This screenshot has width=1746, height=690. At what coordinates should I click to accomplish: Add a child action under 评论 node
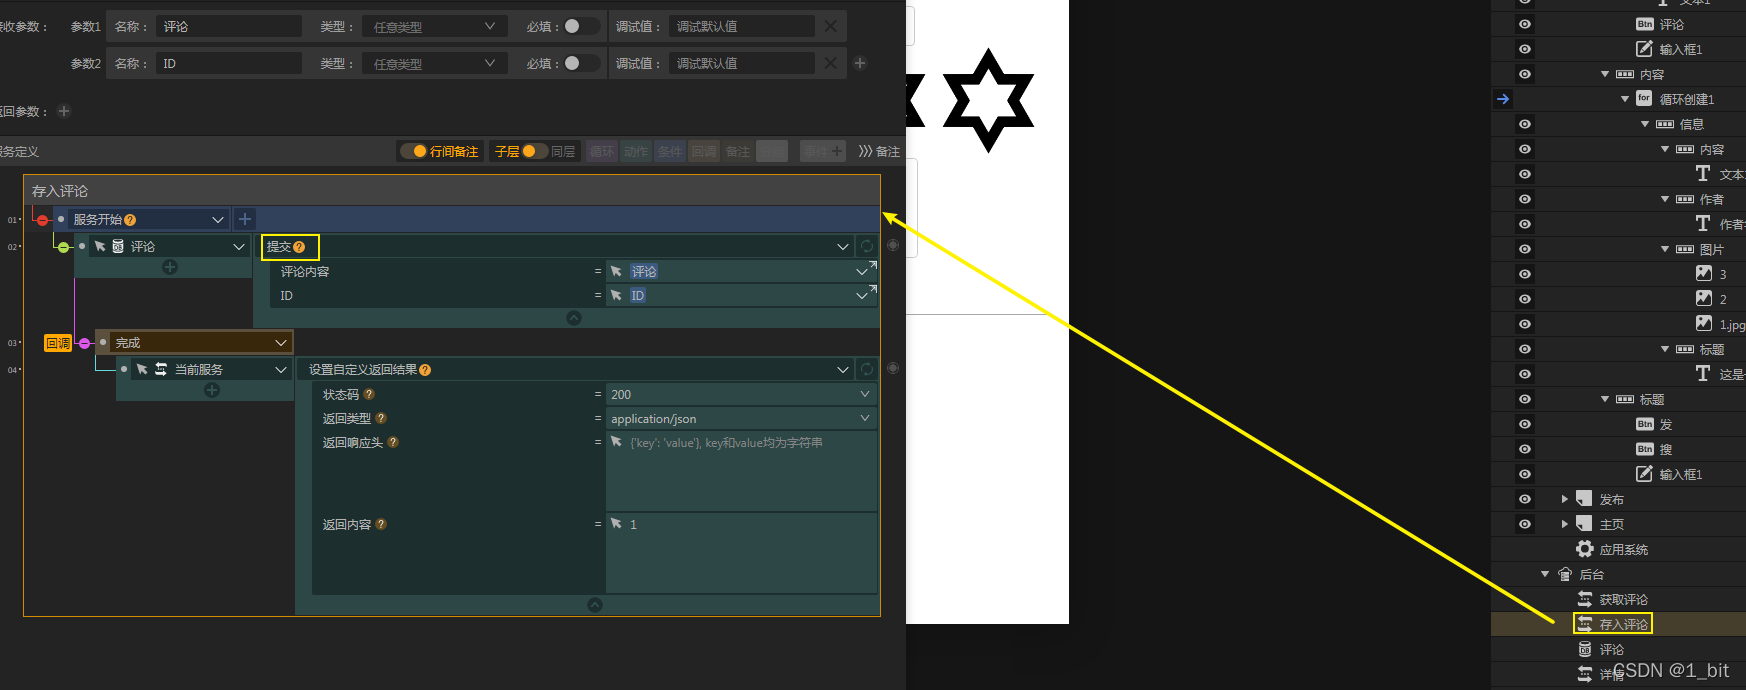click(170, 267)
